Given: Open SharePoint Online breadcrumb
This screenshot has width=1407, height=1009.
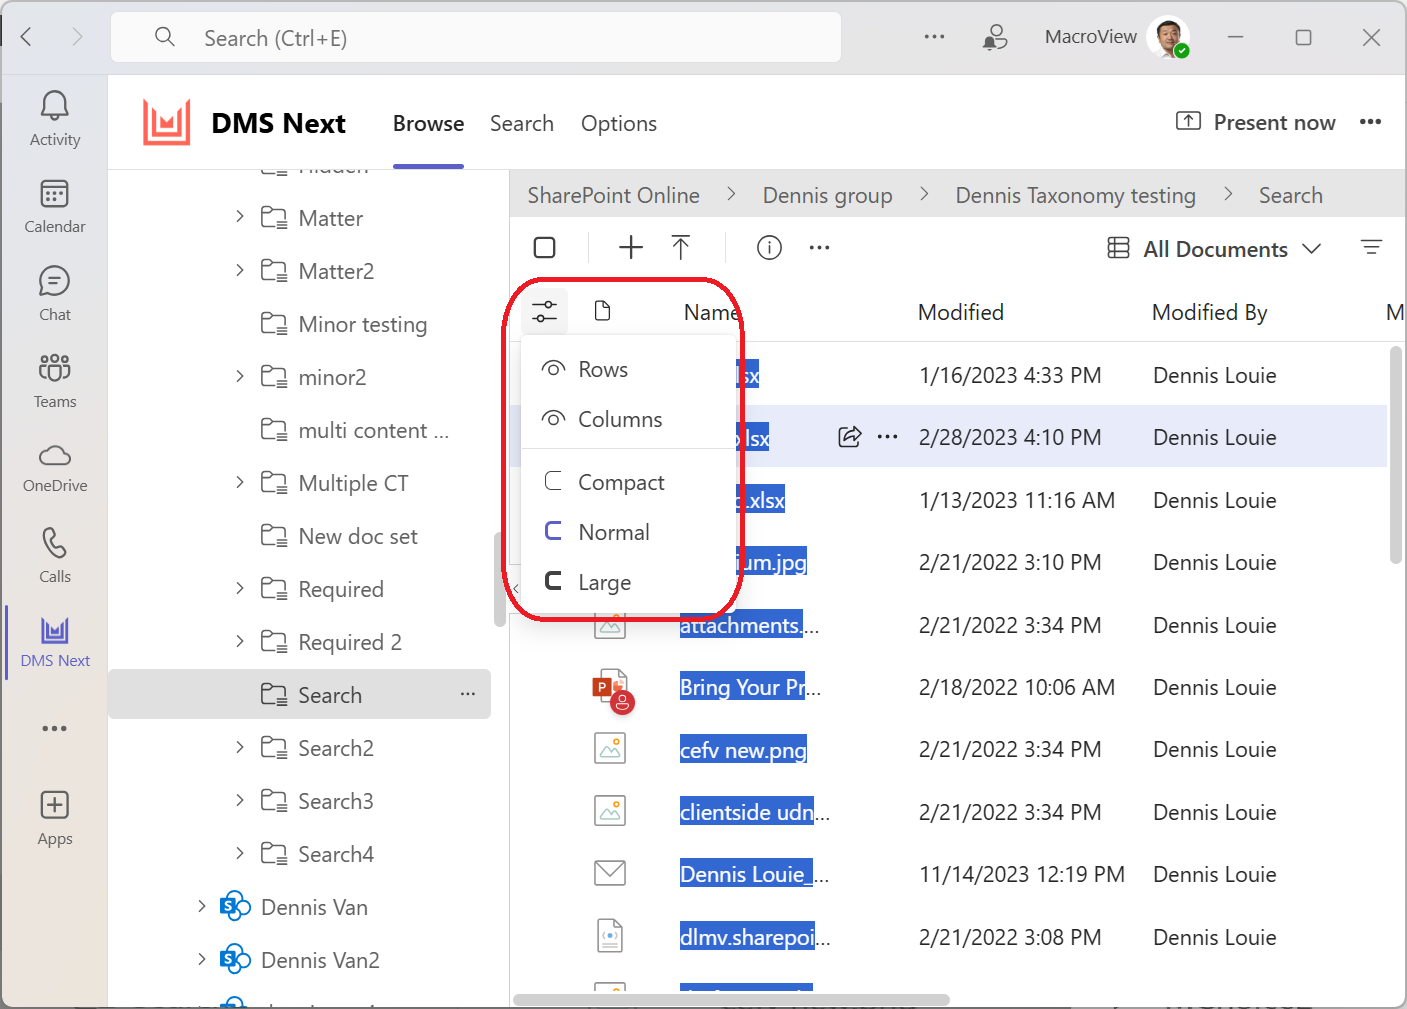Looking at the screenshot, I should tap(613, 195).
